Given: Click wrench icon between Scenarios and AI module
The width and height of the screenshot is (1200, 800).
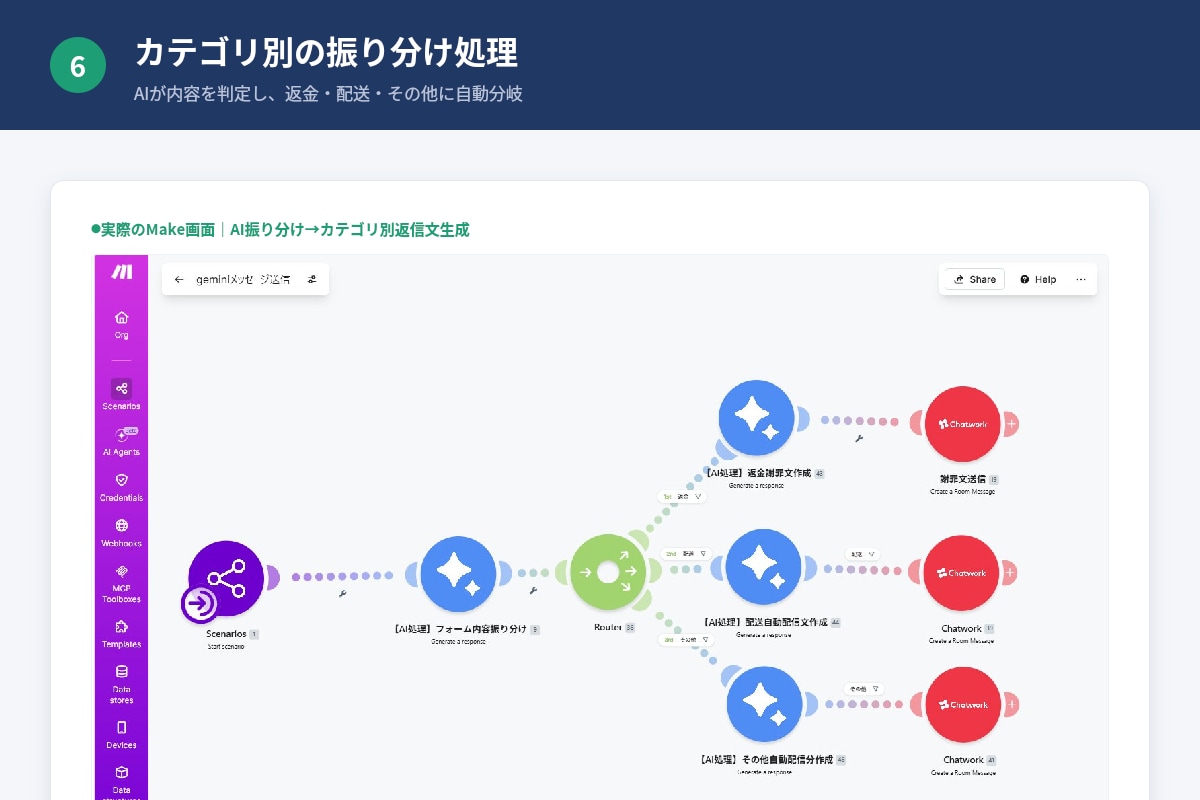Looking at the screenshot, I should pos(343,594).
